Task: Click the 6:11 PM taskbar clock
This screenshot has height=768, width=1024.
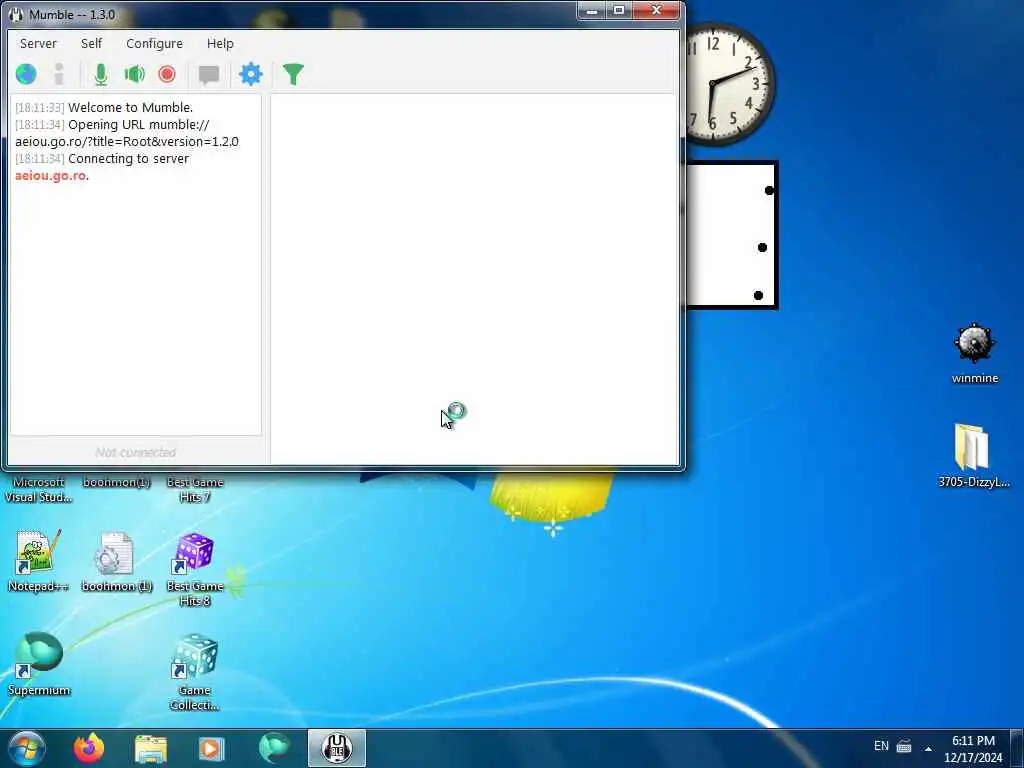Action: click(x=973, y=749)
